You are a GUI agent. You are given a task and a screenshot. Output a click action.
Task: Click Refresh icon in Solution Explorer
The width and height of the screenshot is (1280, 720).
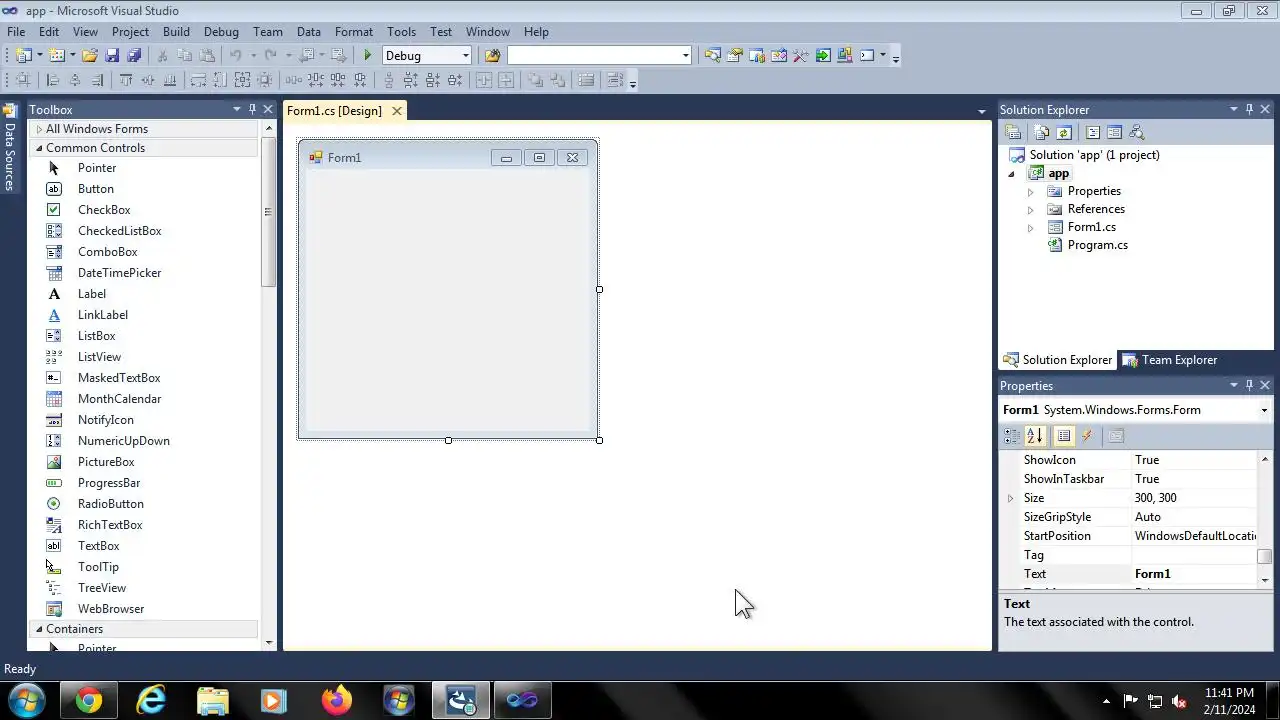pos(1064,132)
